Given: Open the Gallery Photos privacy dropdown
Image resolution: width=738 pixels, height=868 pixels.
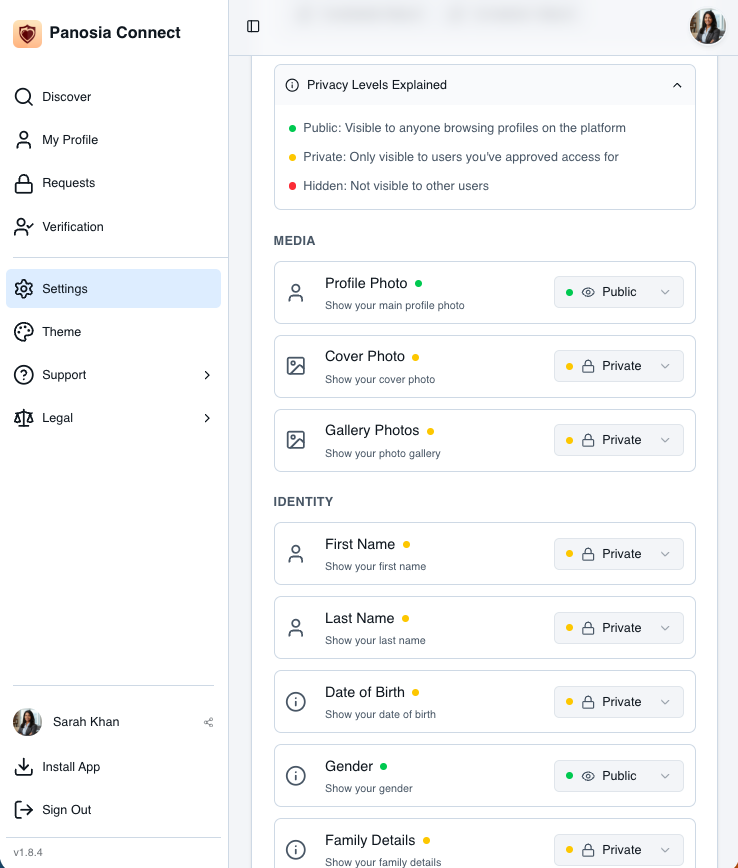Looking at the screenshot, I should tap(618, 440).
